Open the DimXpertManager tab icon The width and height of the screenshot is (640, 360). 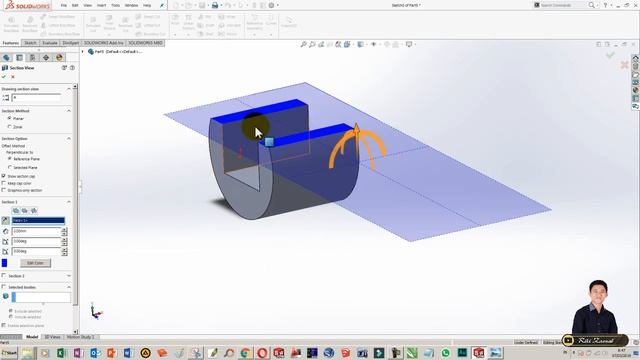coord(46,58)
